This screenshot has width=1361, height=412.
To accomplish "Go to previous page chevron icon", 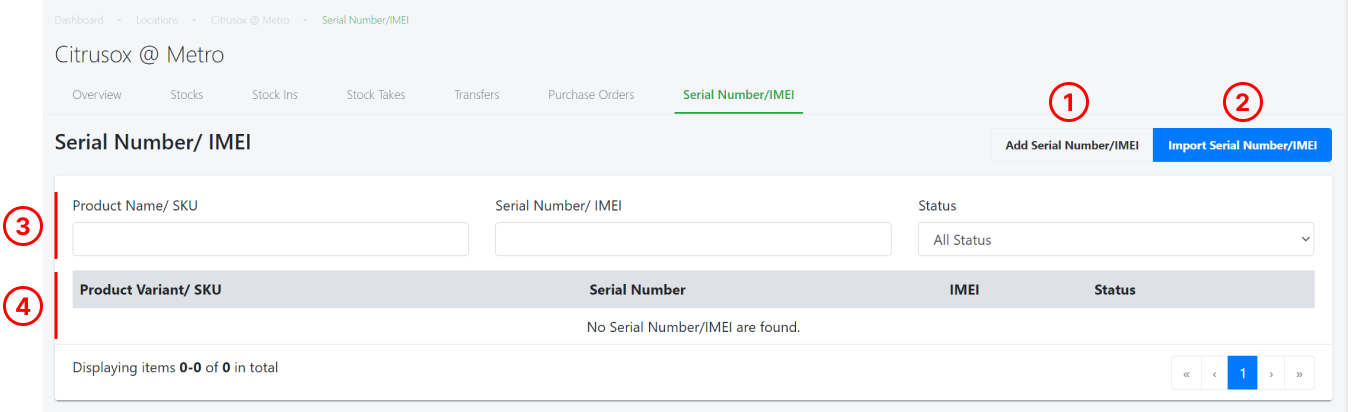I will 1214,373.
